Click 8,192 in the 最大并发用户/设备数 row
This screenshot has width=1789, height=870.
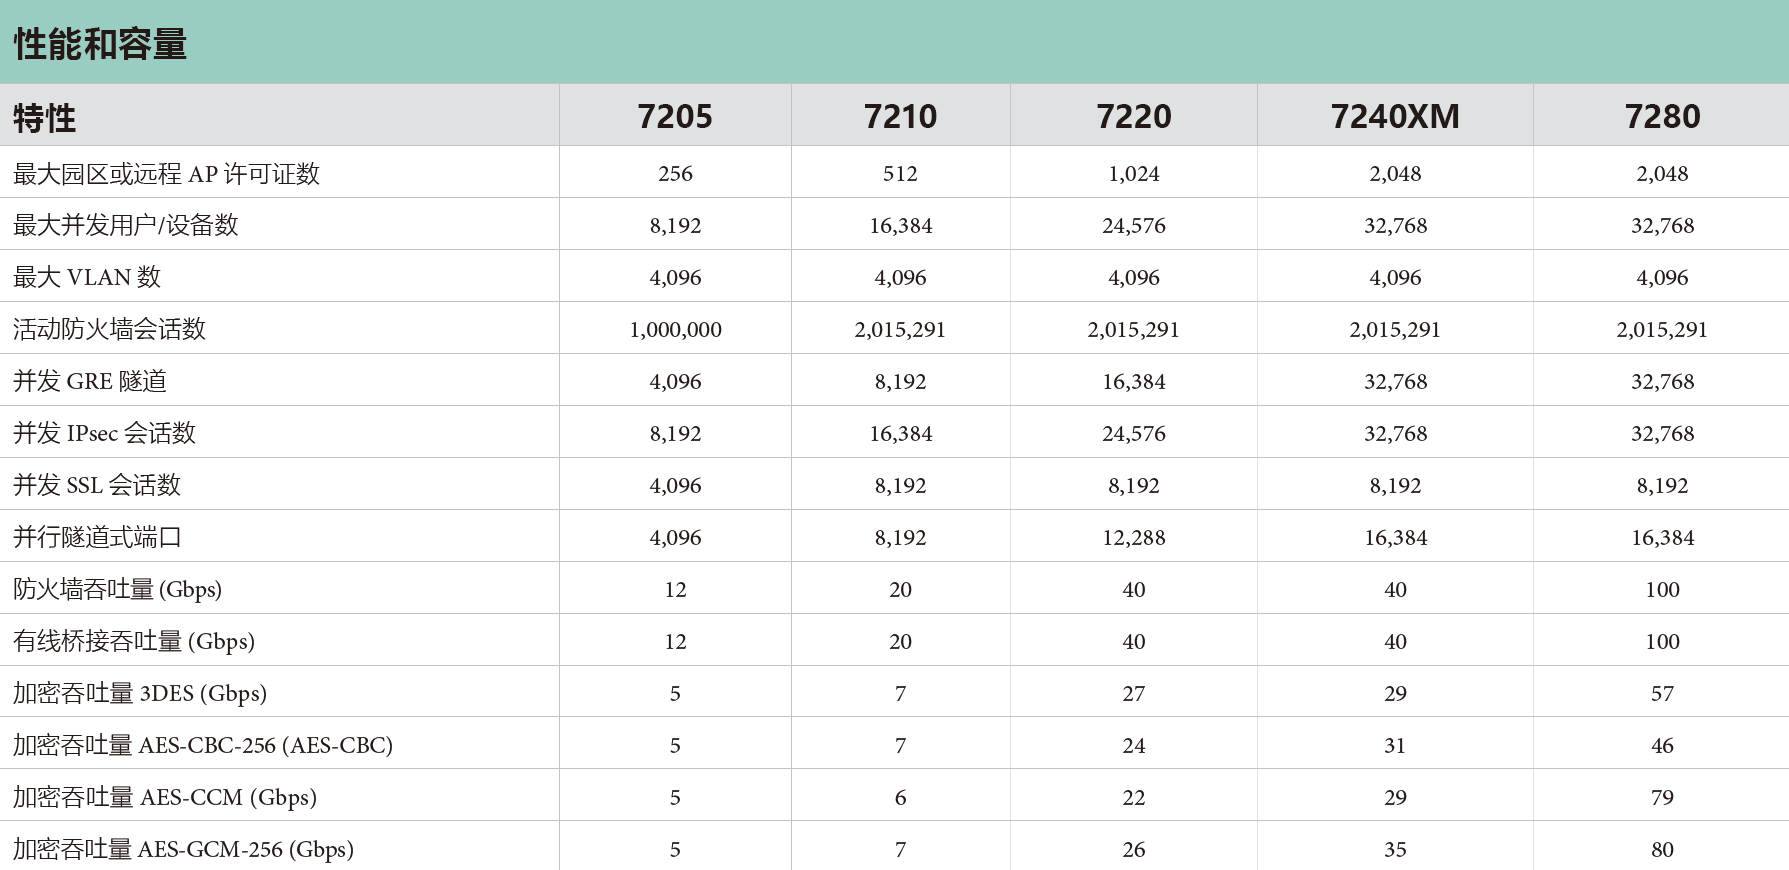(675, 226)
